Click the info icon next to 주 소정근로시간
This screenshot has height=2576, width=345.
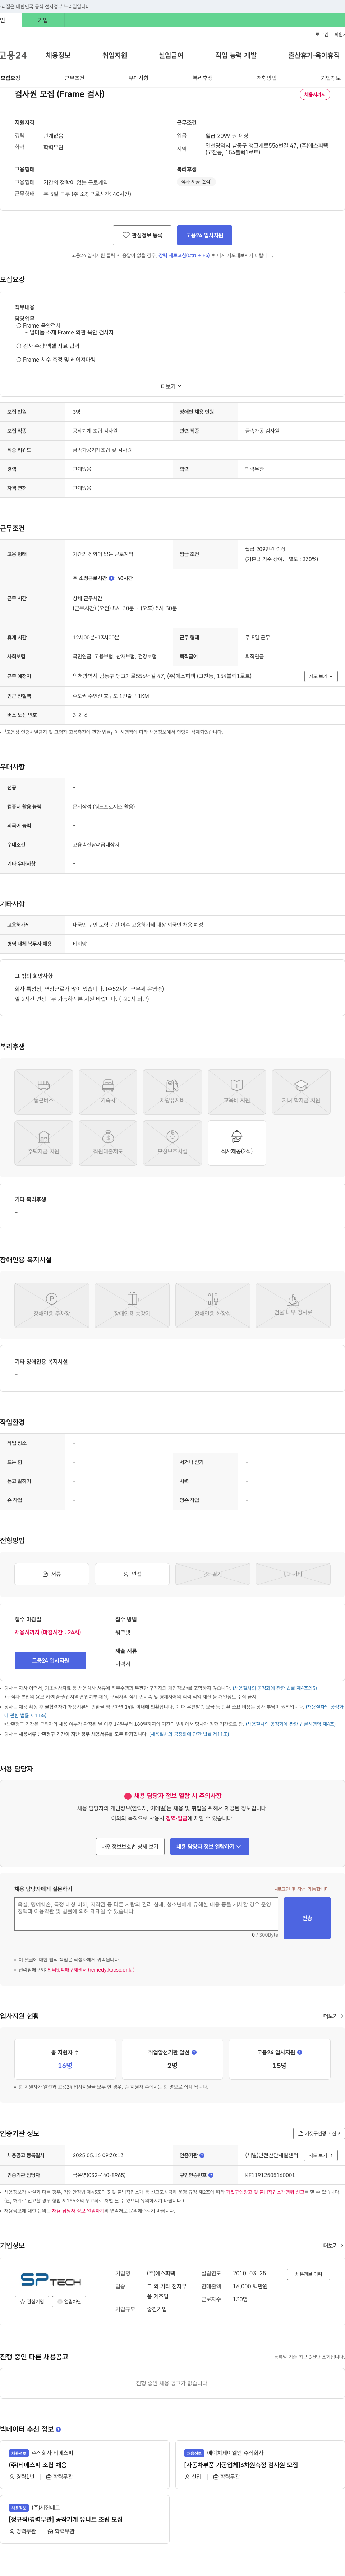(111, 578)
